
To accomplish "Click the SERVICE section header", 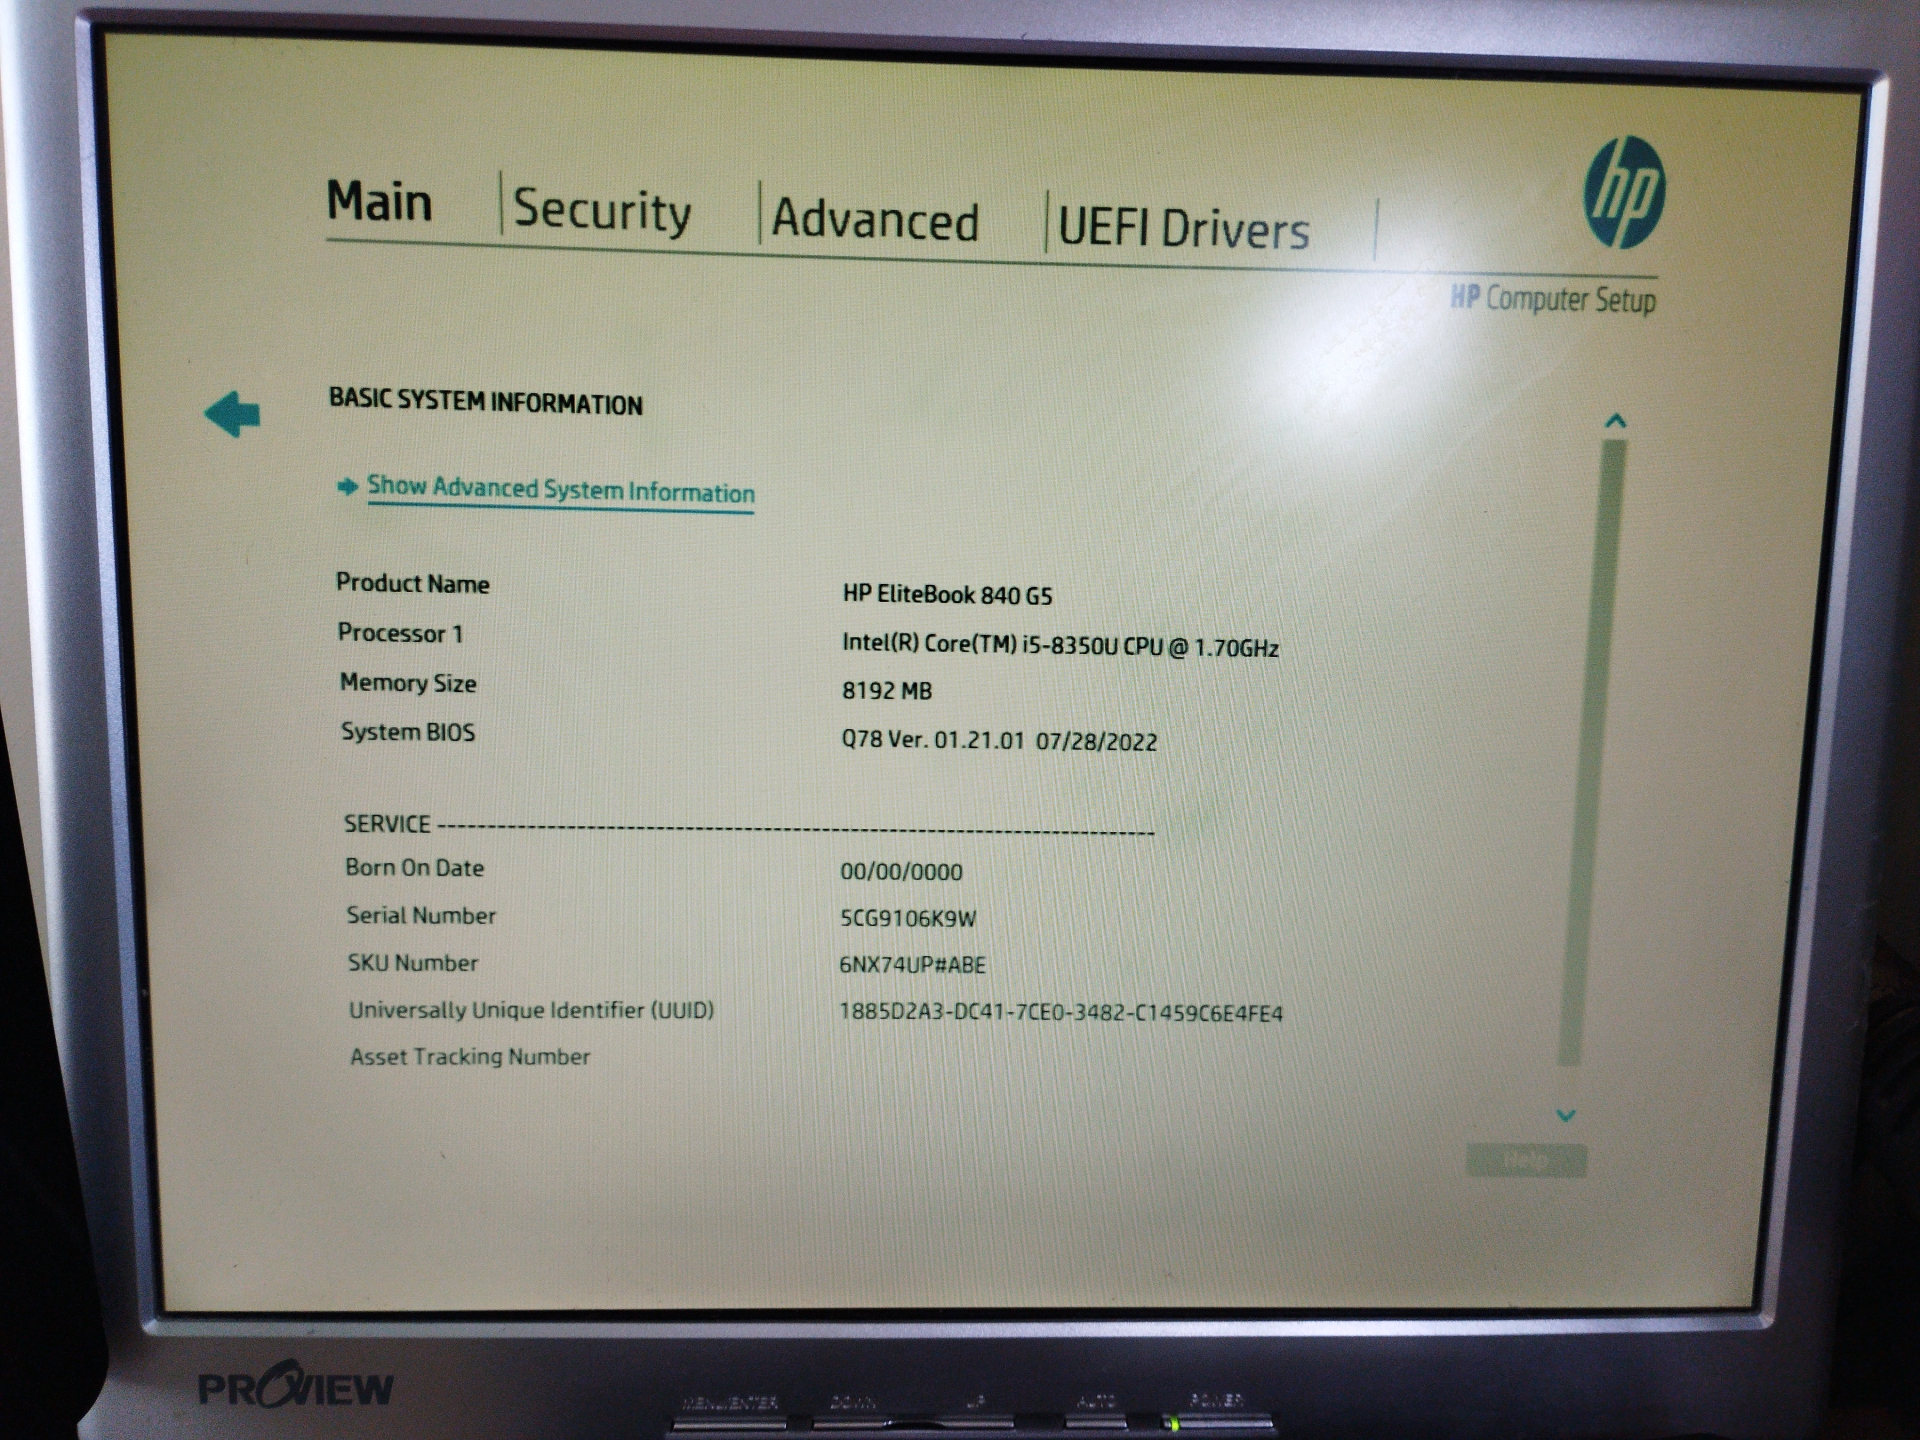I will click(x=387, y=823).
